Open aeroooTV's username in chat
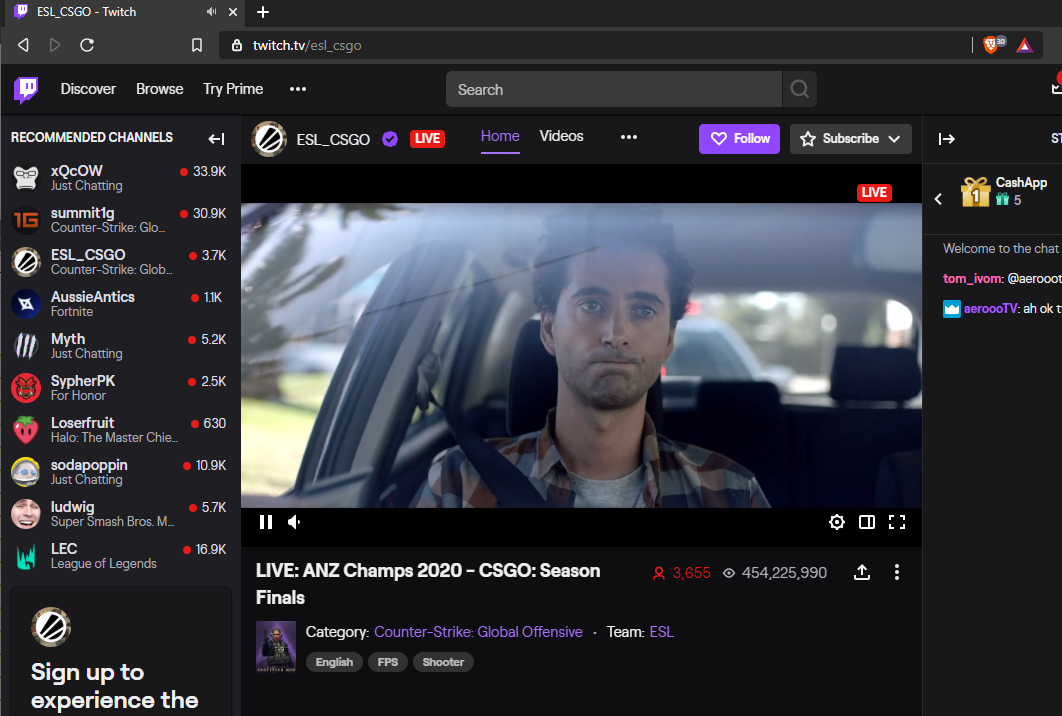The height and width of the screenshot is (716, 1062). pyautogui.click(x=990, y=308)
